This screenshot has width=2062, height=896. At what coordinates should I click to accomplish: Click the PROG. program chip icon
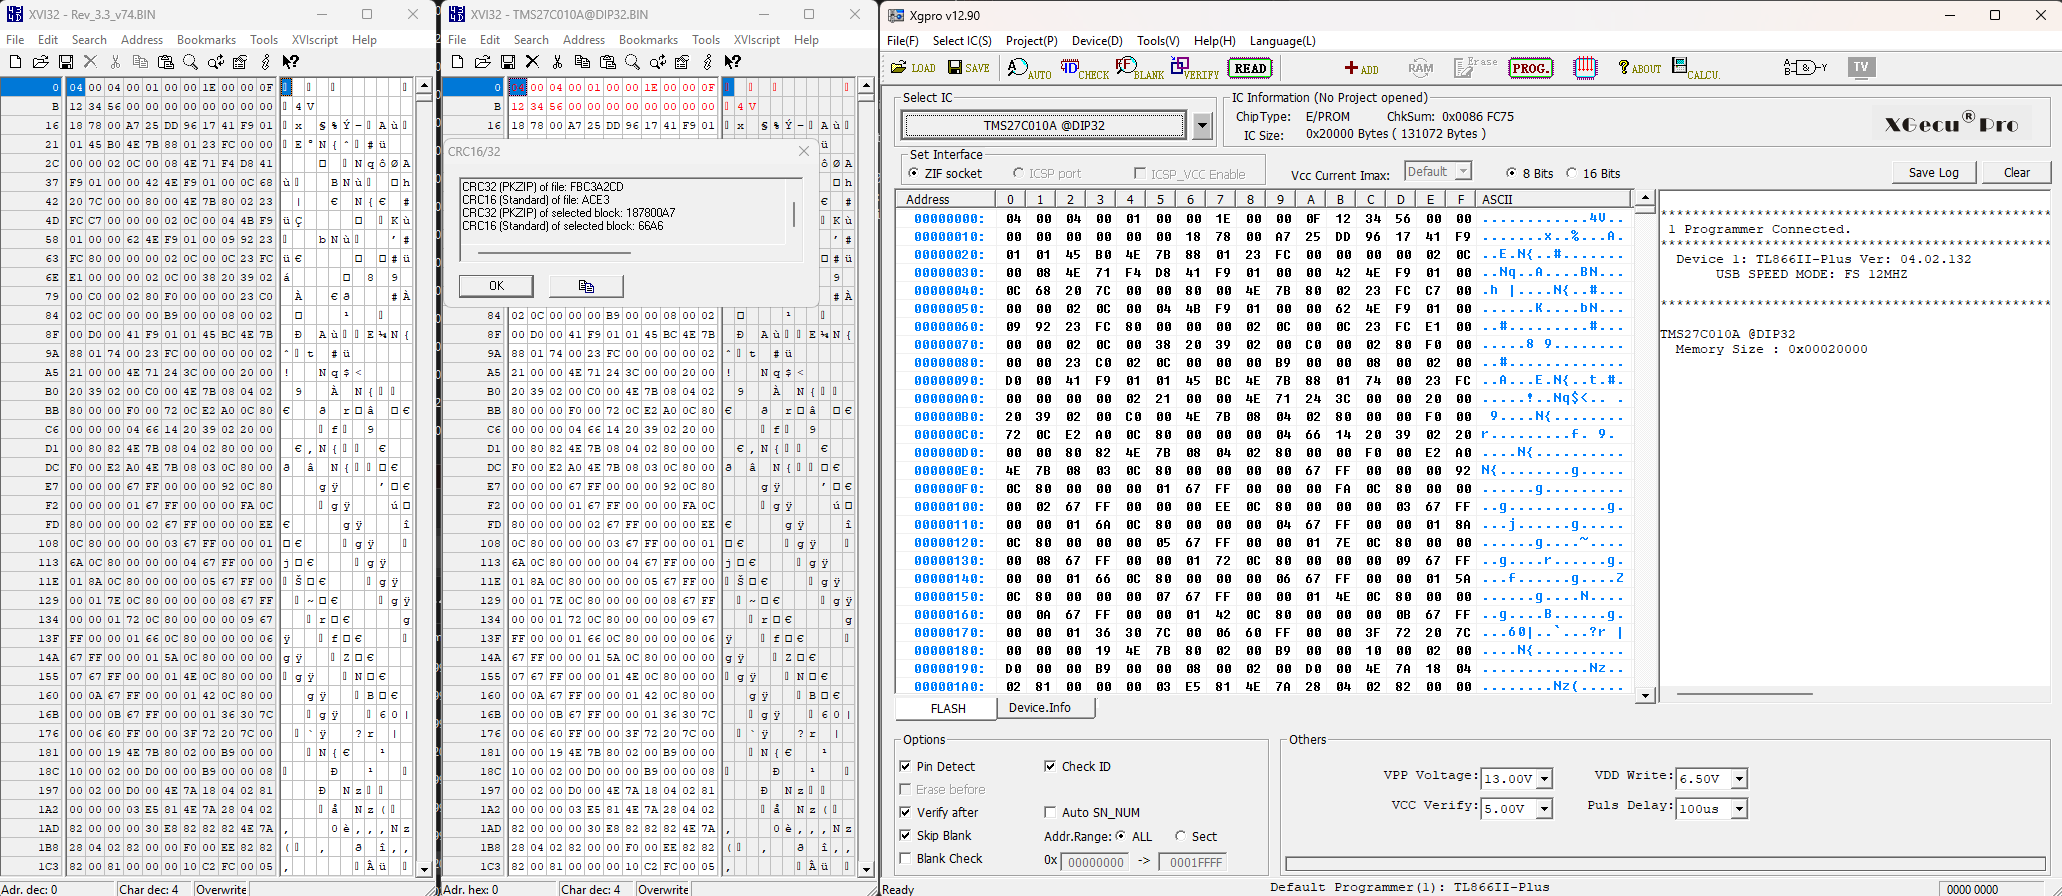pos(1530,68)
